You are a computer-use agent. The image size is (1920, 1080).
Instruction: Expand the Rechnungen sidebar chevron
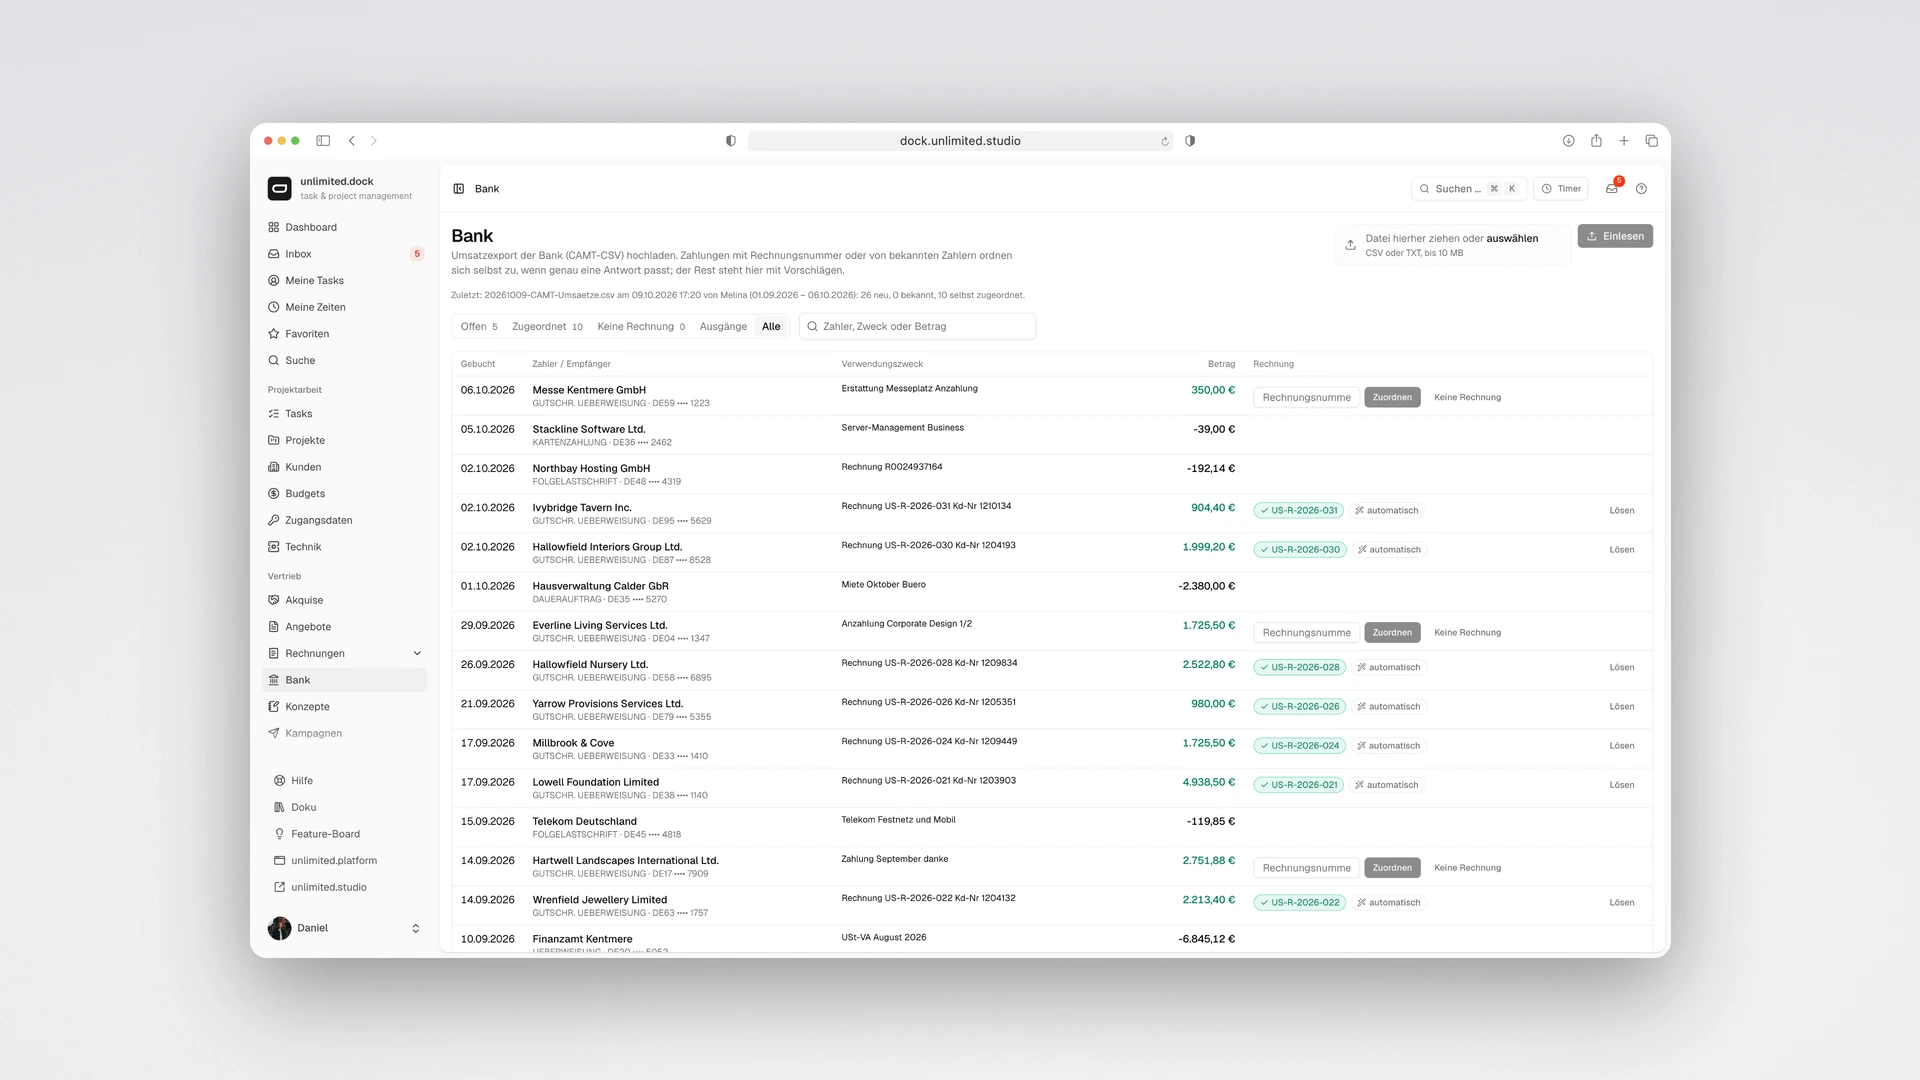point(417,654)
